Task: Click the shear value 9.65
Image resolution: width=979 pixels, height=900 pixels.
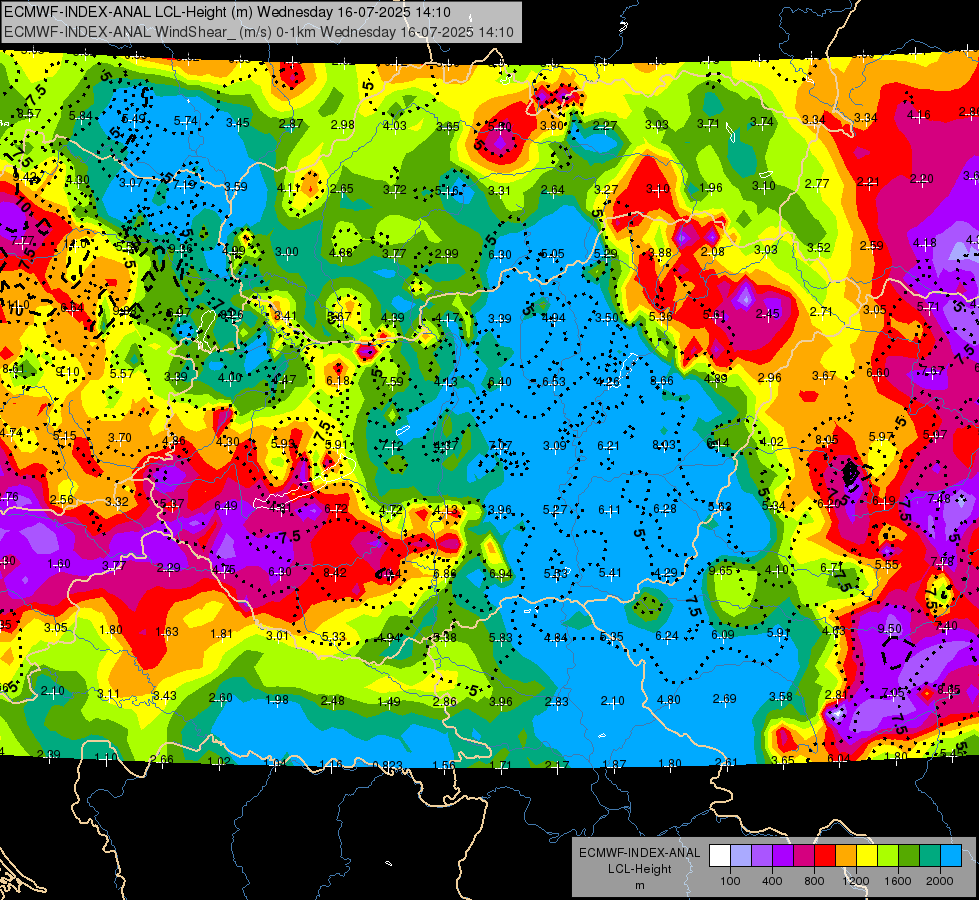Action: coord(720,570)
